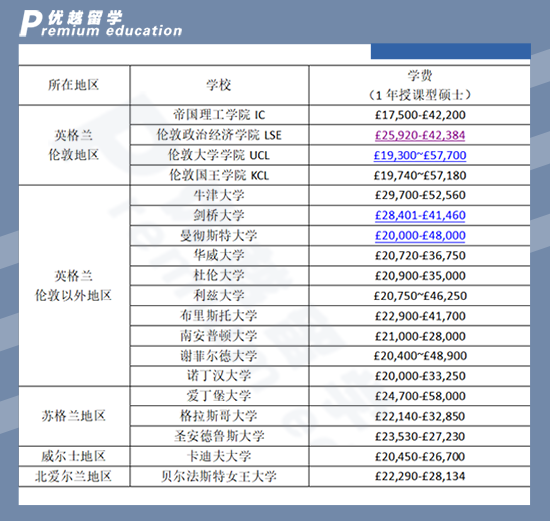Select the 英格兰 伦敦地区 region cell

74,145
